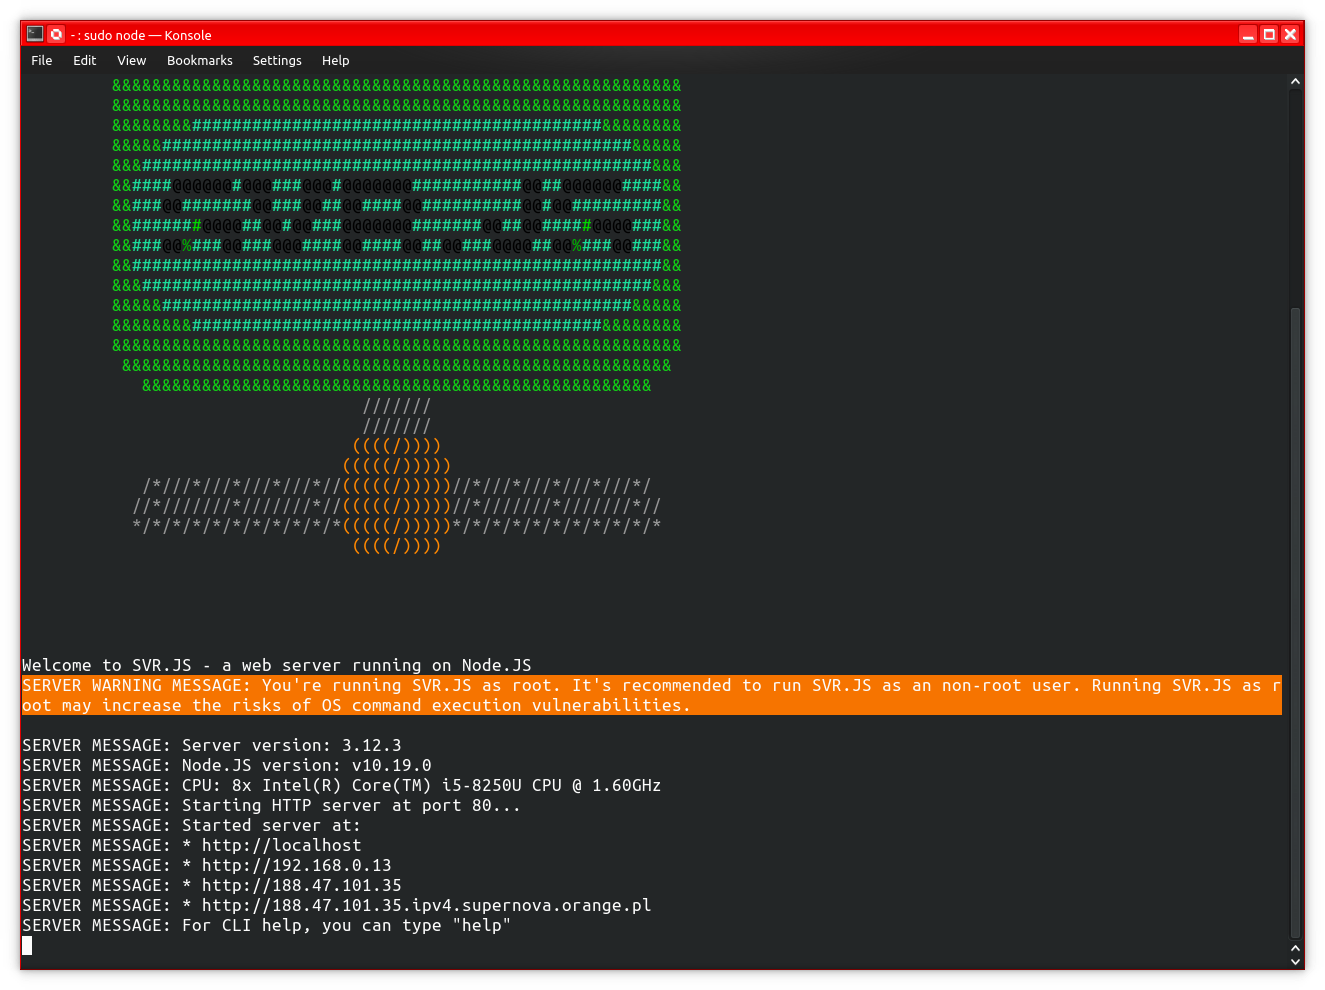This screenshot has width=1325, height=990.
Task: Click the 'For CLI help' message line
Action: [x=267, y=926]
